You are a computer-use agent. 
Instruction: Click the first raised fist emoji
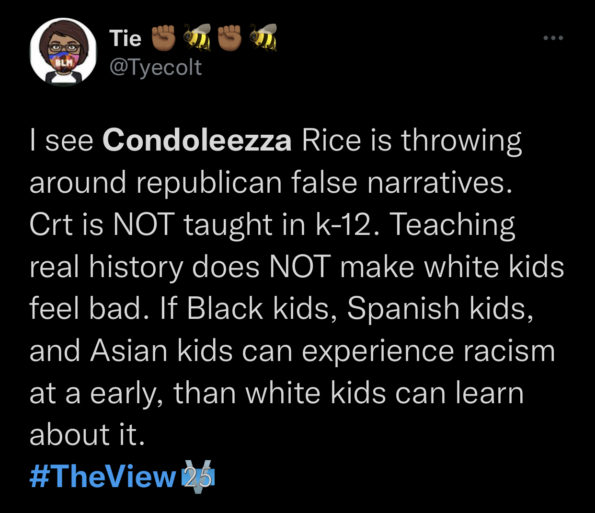[x=164, y=37]
